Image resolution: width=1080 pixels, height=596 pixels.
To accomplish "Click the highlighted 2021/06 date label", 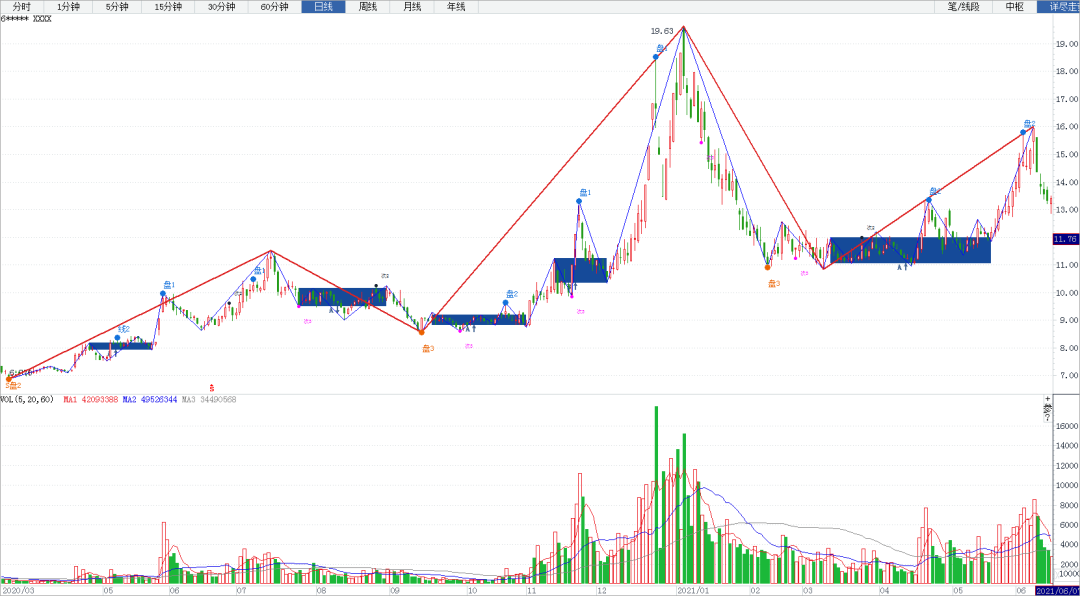I will click(x=1056, y=591).
